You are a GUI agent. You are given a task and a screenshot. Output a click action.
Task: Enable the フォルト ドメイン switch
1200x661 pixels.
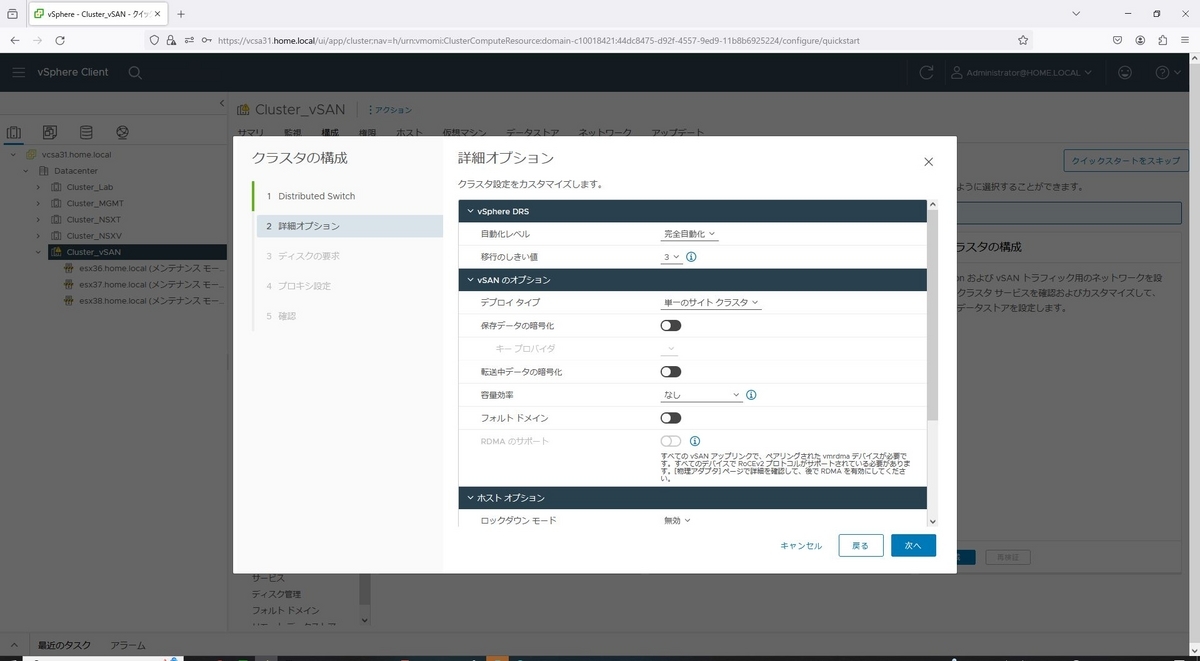(x=670, y=418)
